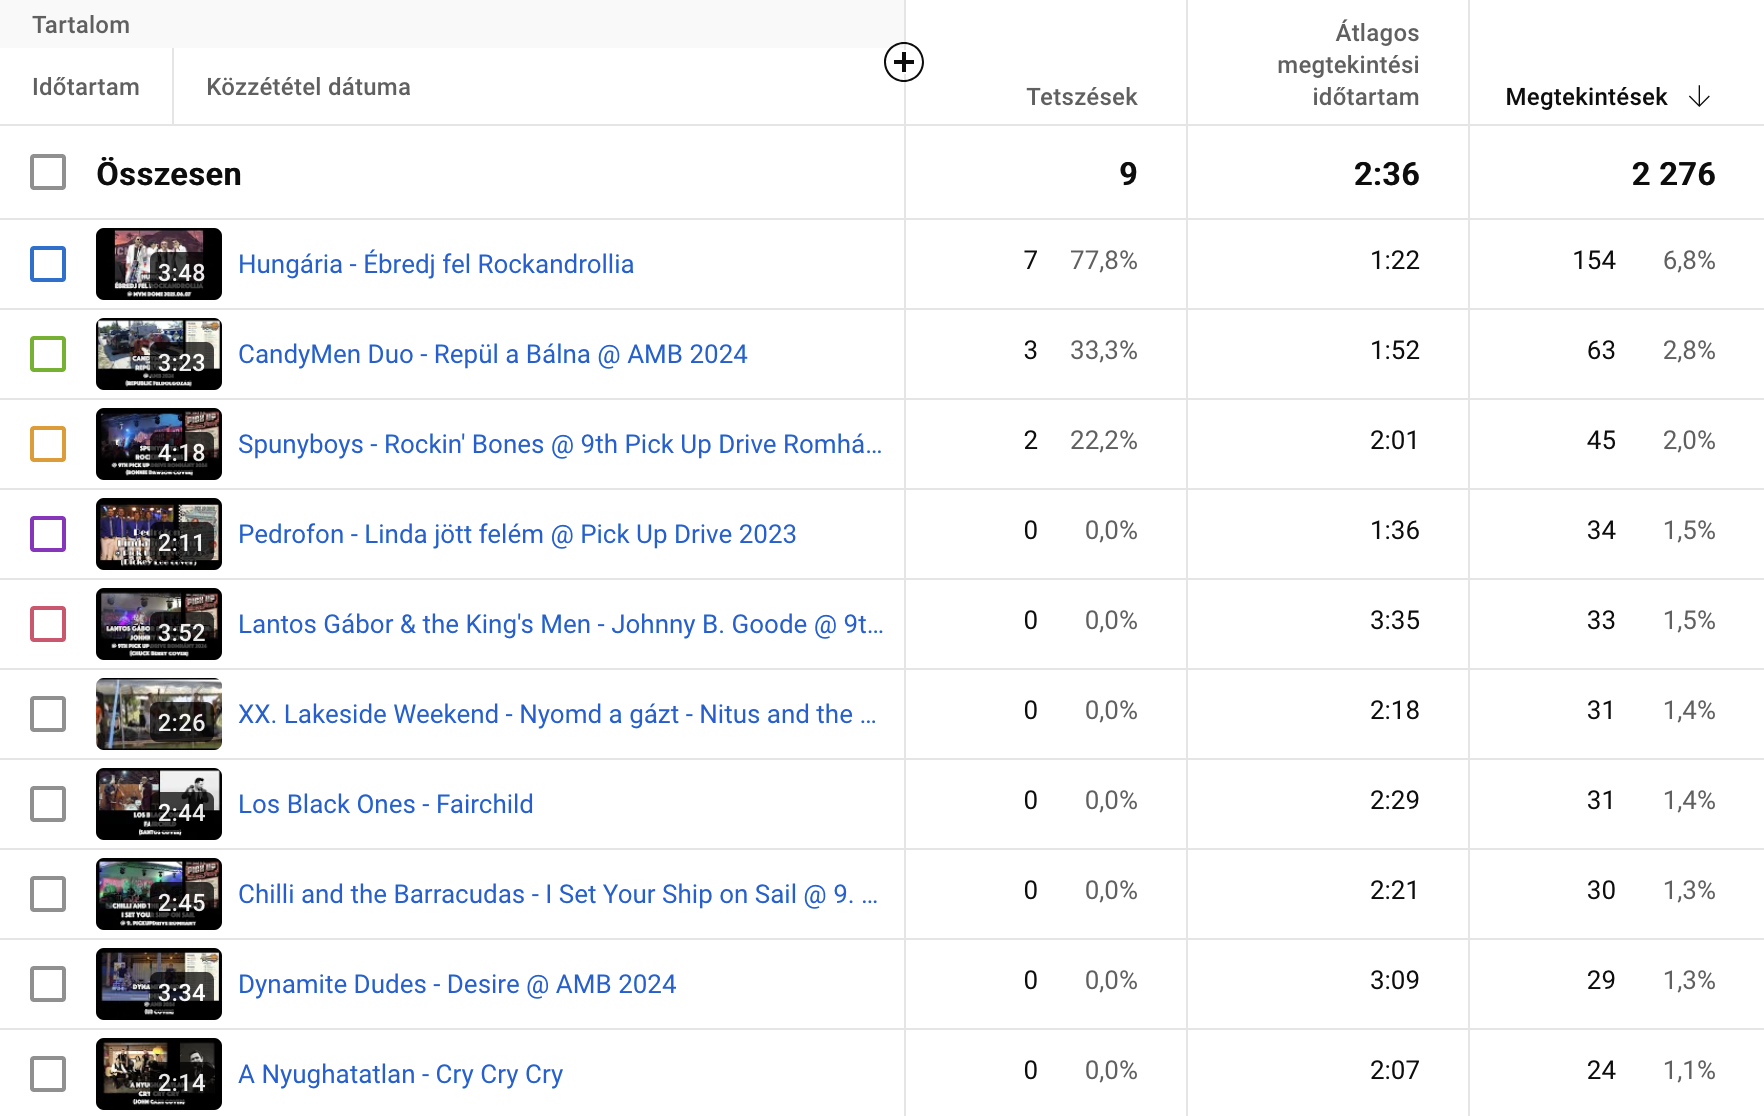The width and height of the screenshot is (1764, 1116).
Task: Sort by Átlagos megtekintési időtartam header
Action: coord(1348,65)
